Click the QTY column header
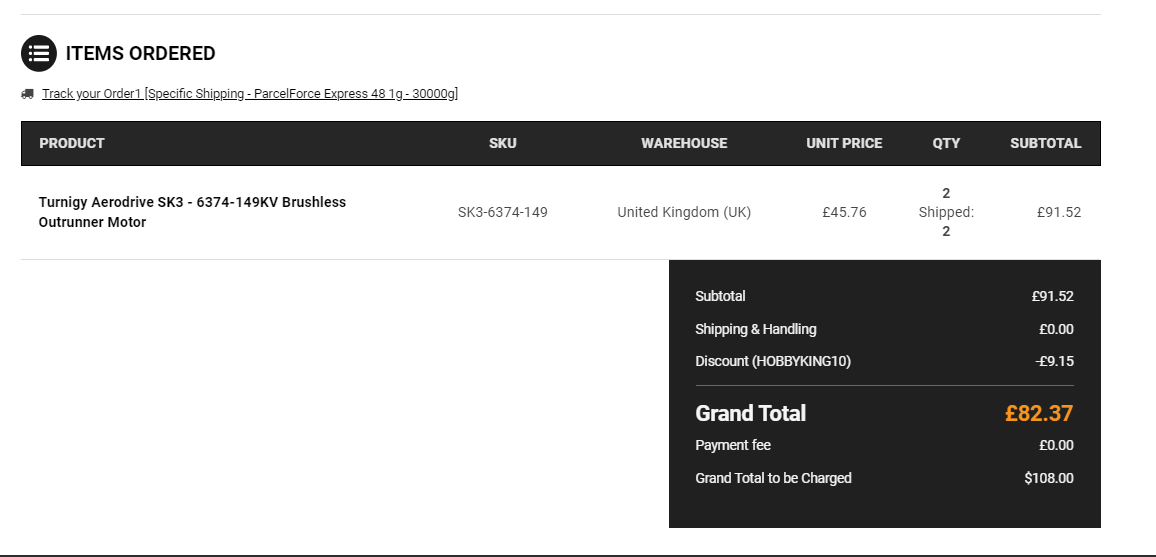The width and height of the screenshot is (1156, 557). point(946,143)
